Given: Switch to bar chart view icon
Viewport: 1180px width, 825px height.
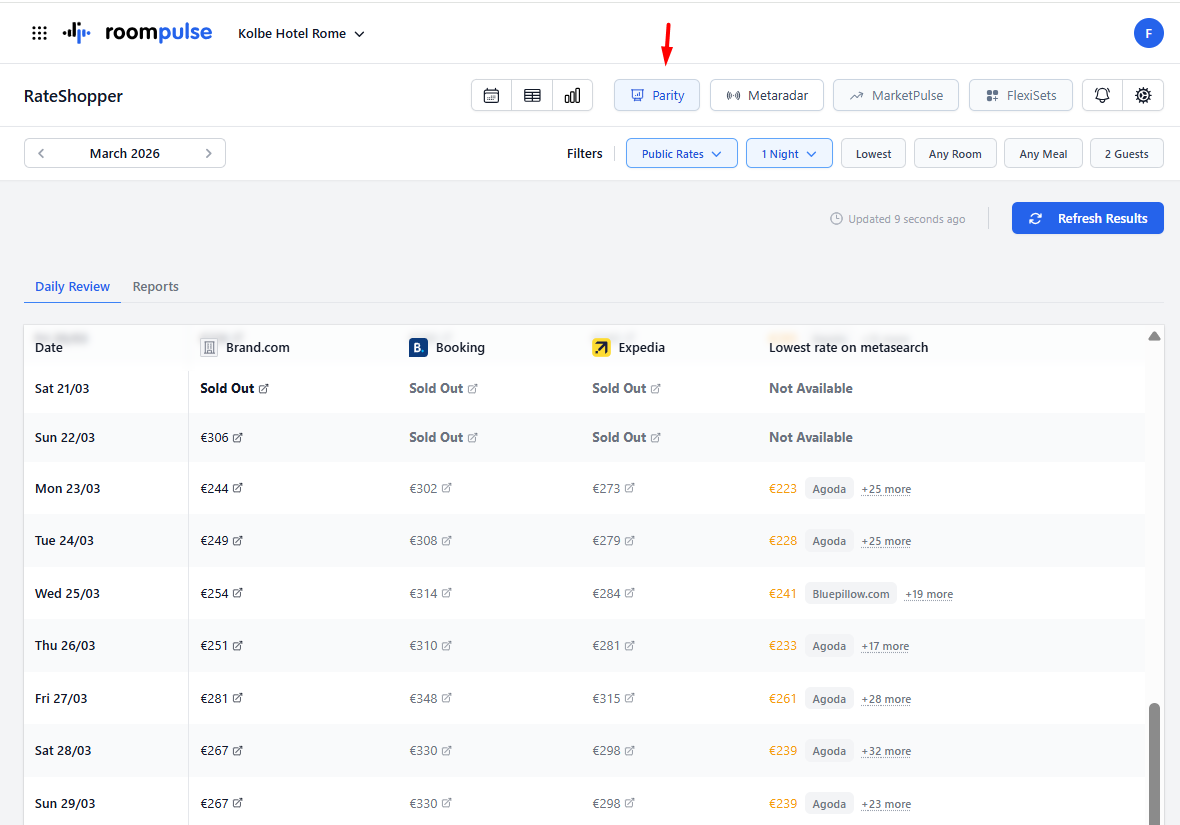Looking at the screenshot, I should [x=573, y=96].
